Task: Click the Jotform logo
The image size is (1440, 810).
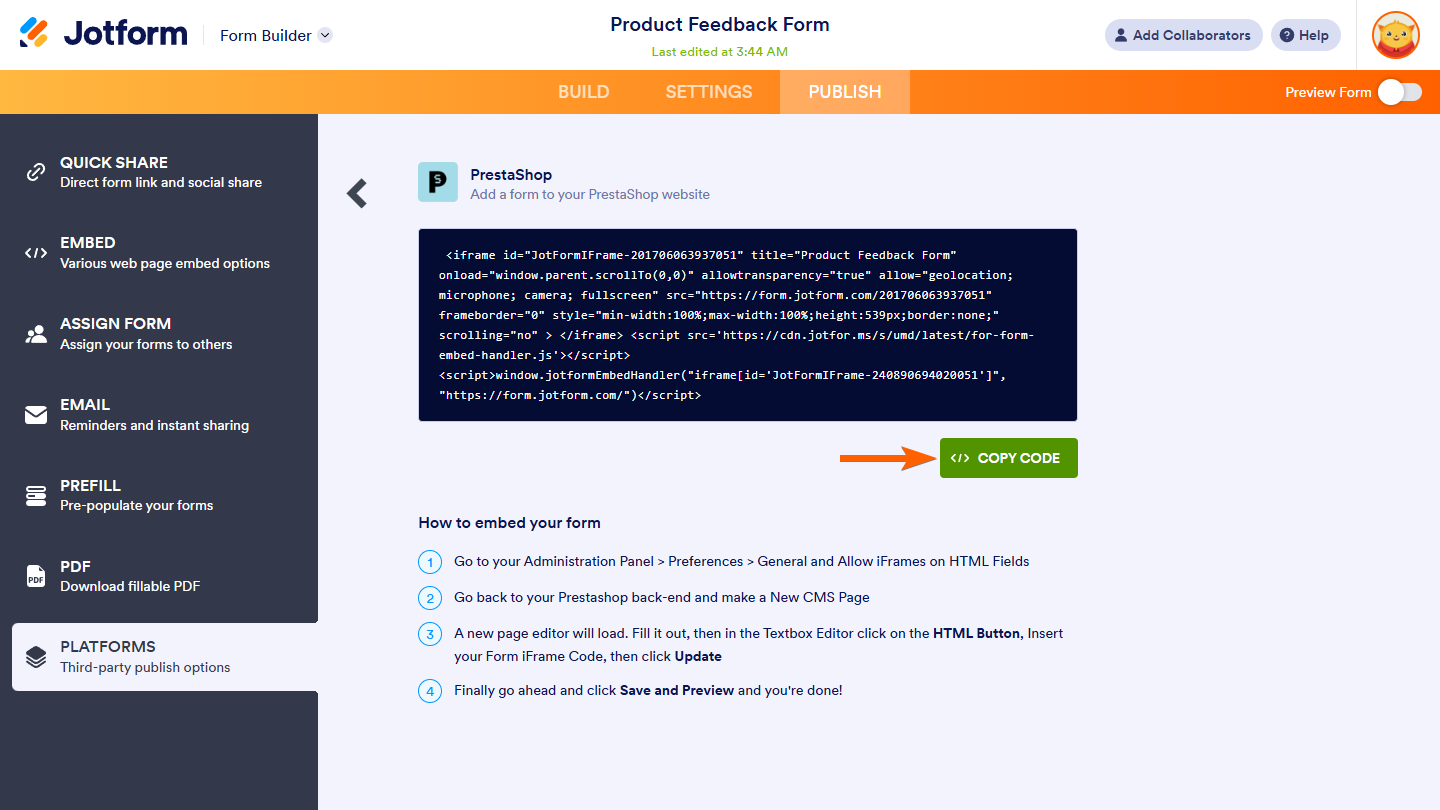Action: point(103,34)
